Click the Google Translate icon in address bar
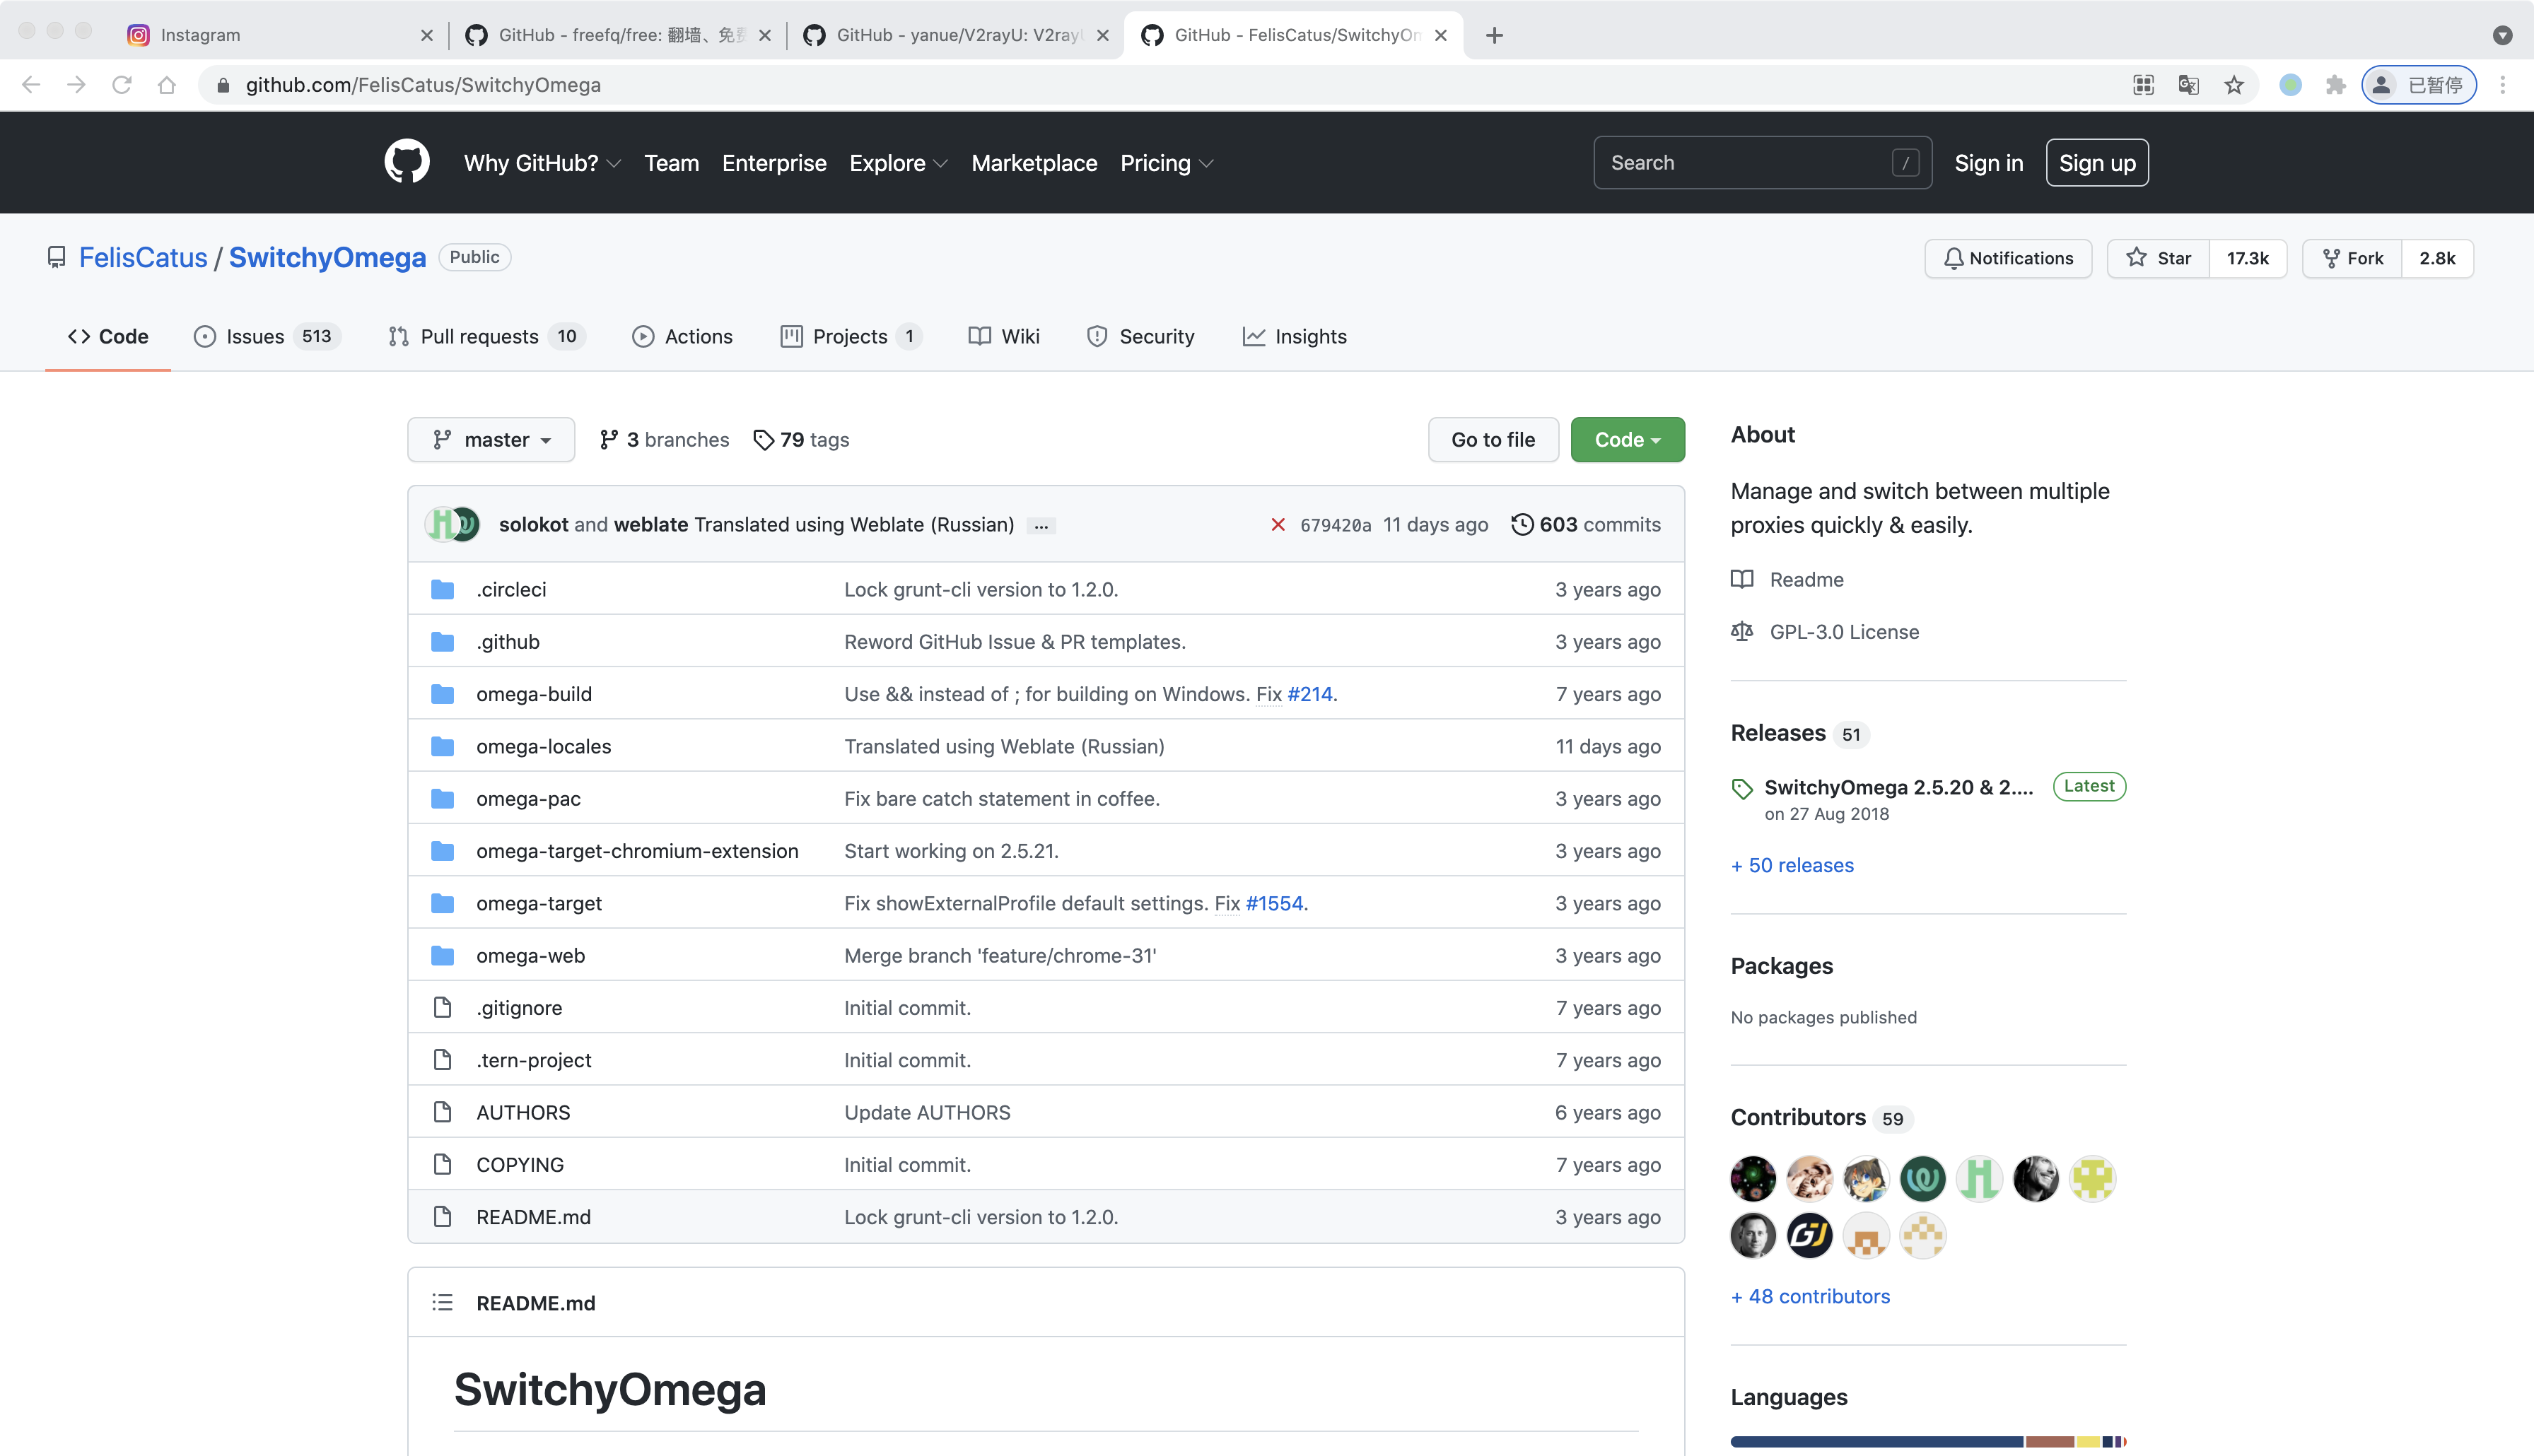Viewport: 2534px width, 1456px height. pos(2188,85)
